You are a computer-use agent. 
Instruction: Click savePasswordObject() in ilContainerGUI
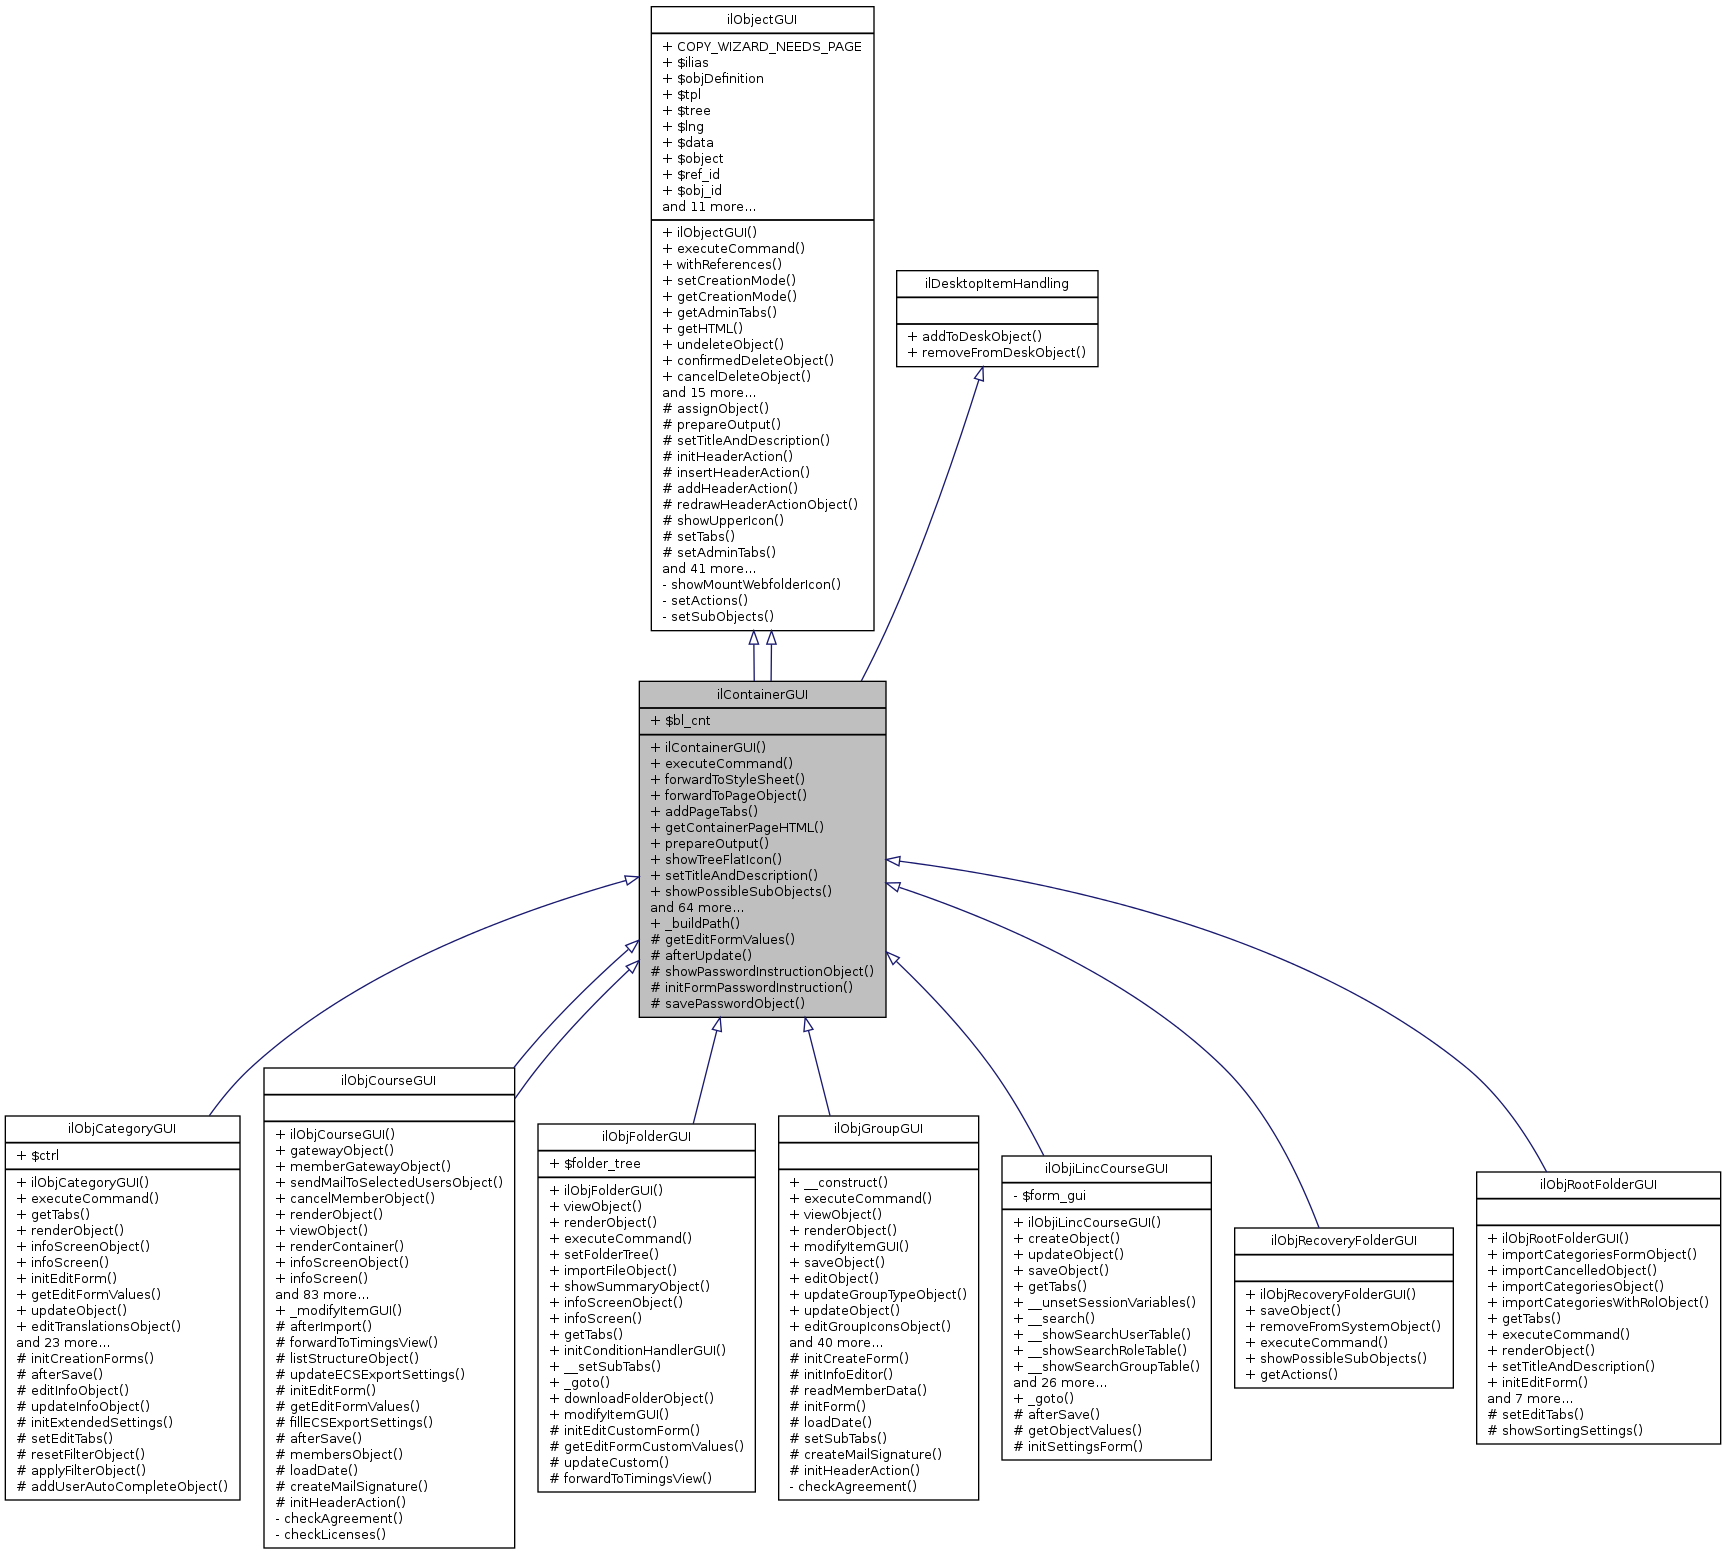[728, 1003]
